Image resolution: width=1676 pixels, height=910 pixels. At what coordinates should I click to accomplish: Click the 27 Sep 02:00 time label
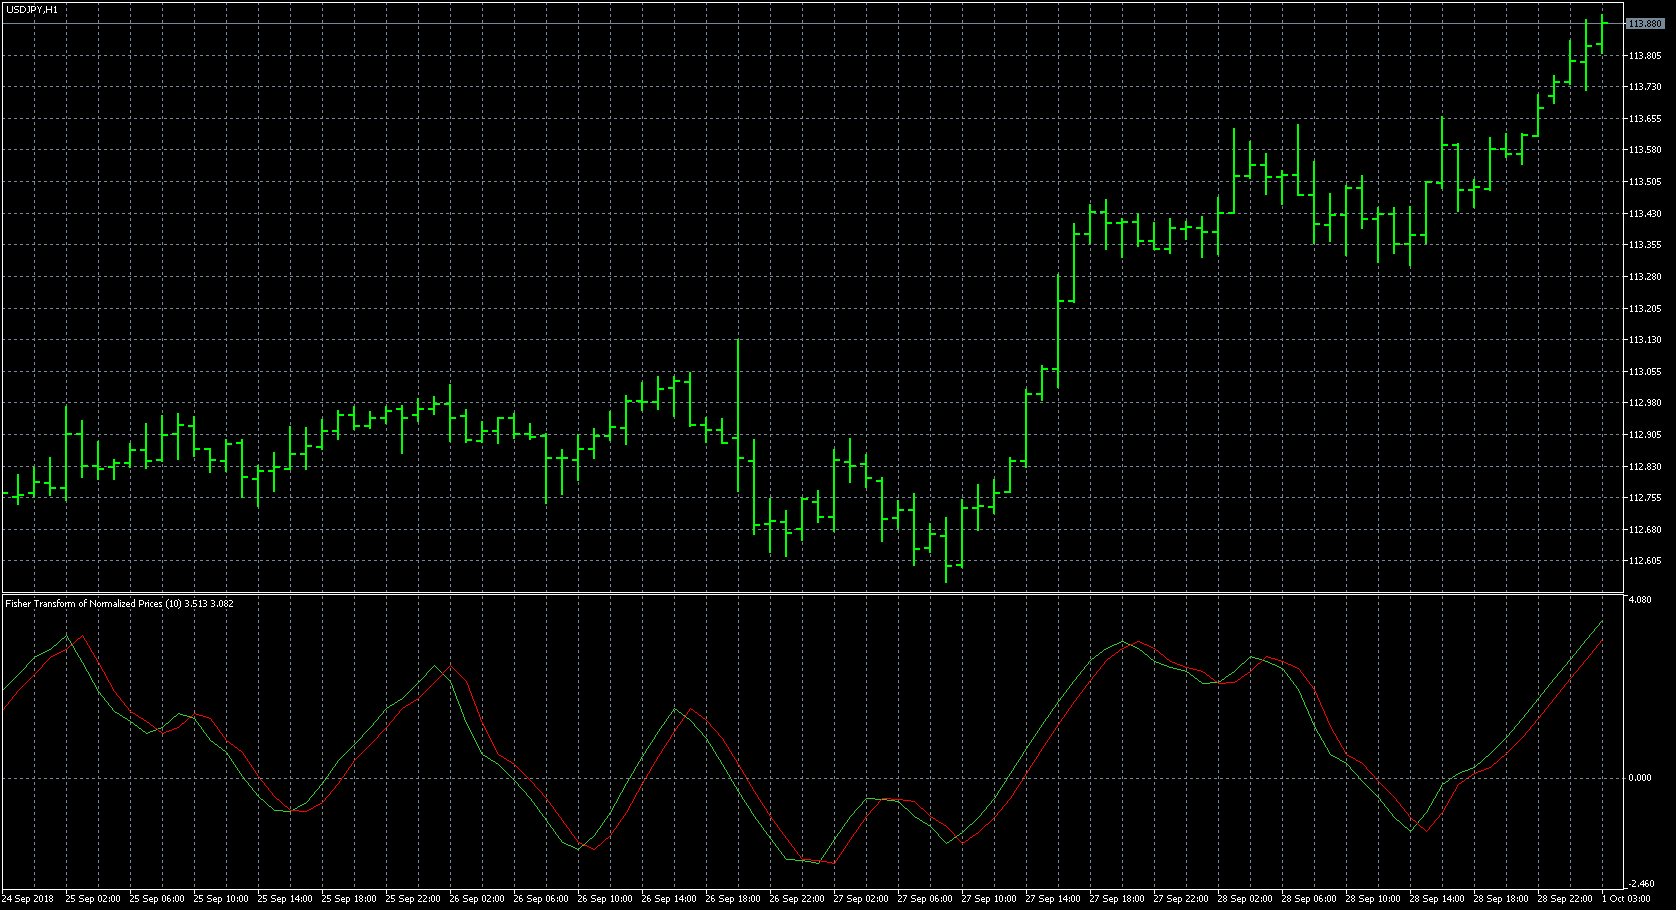[x=861, y=899]
